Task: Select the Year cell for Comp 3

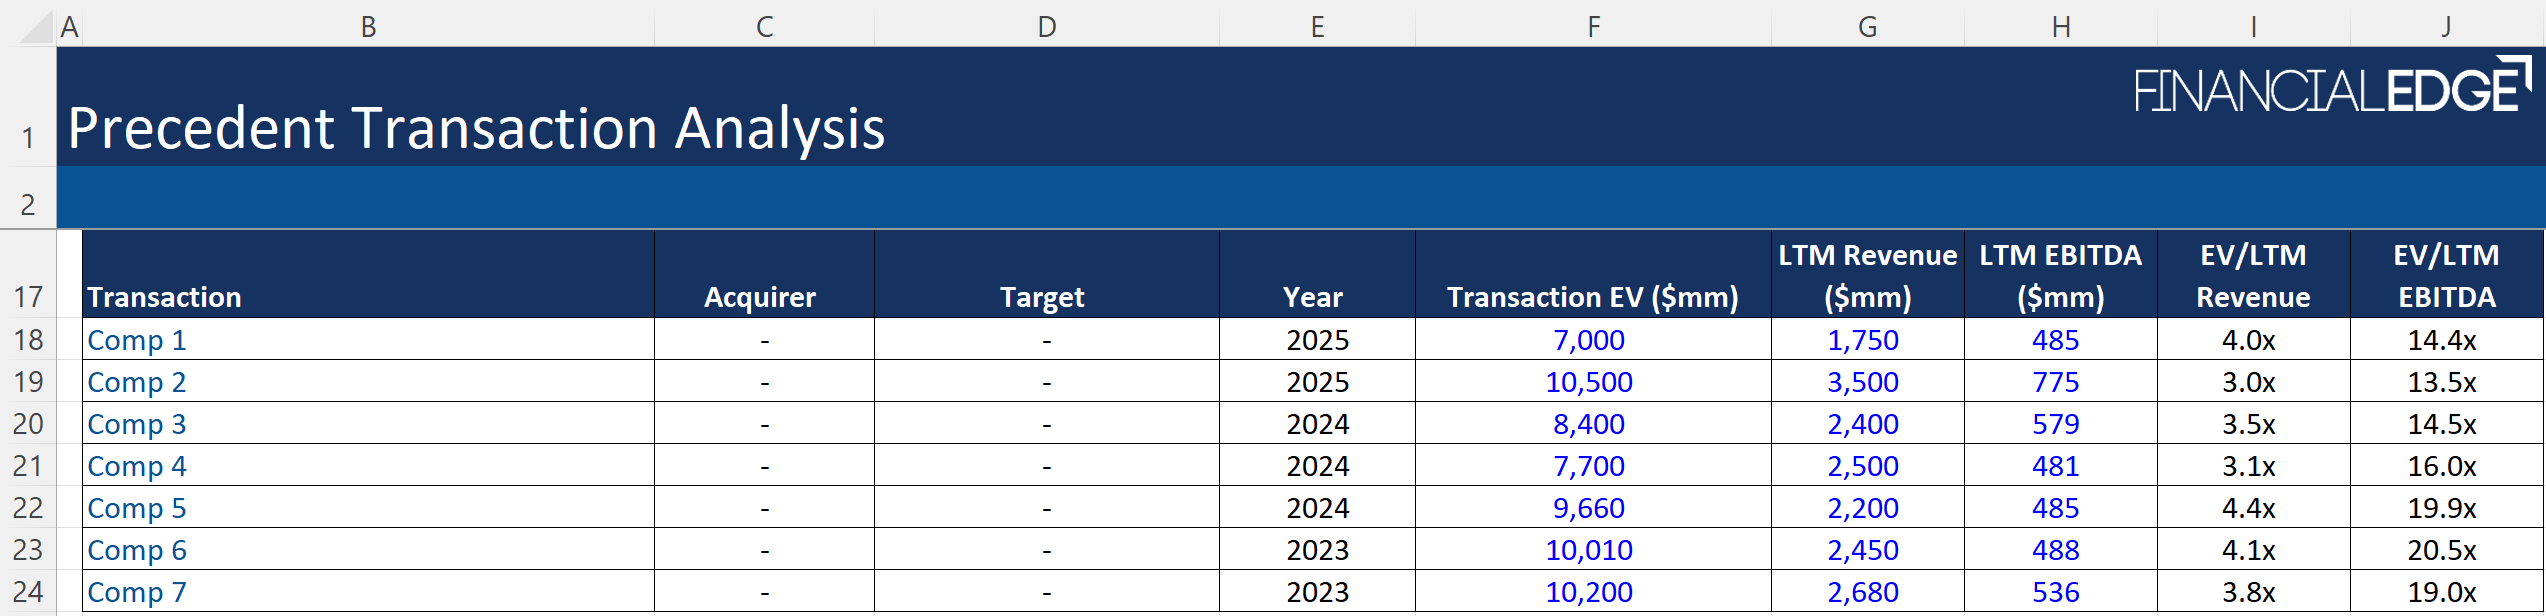Action: click(x=1317, y=424)
